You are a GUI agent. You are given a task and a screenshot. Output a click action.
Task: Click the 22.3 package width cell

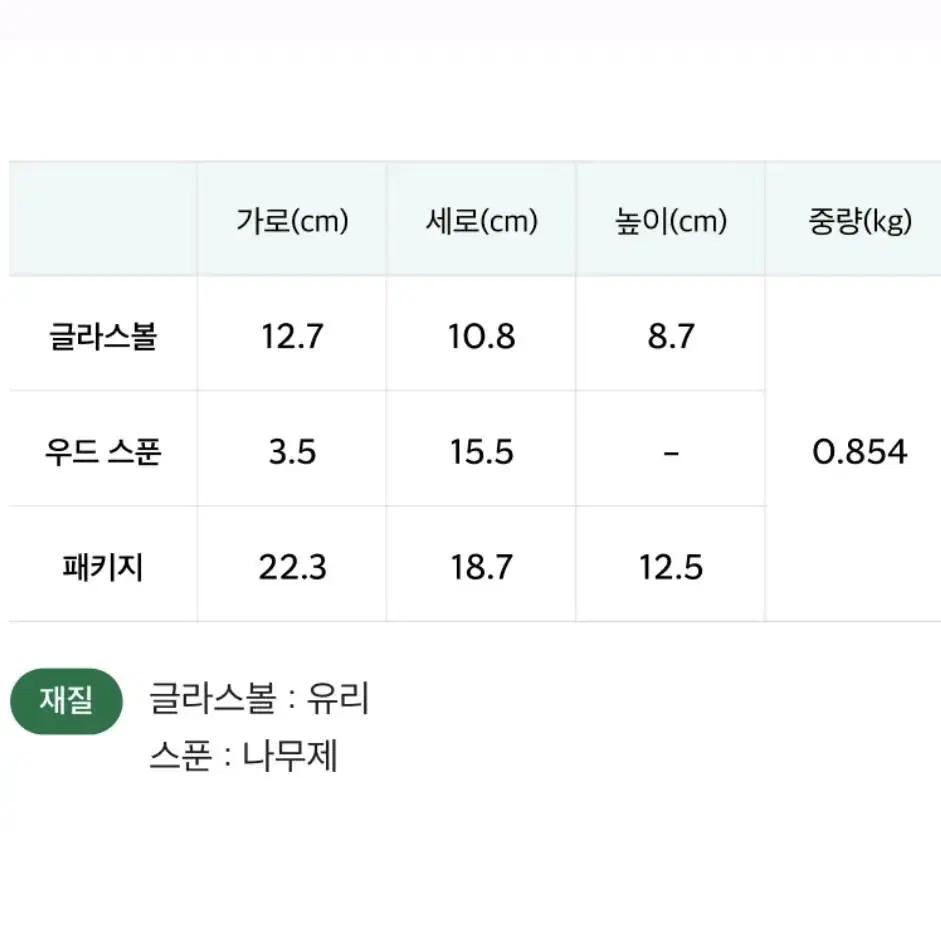[x=292, y=567]
